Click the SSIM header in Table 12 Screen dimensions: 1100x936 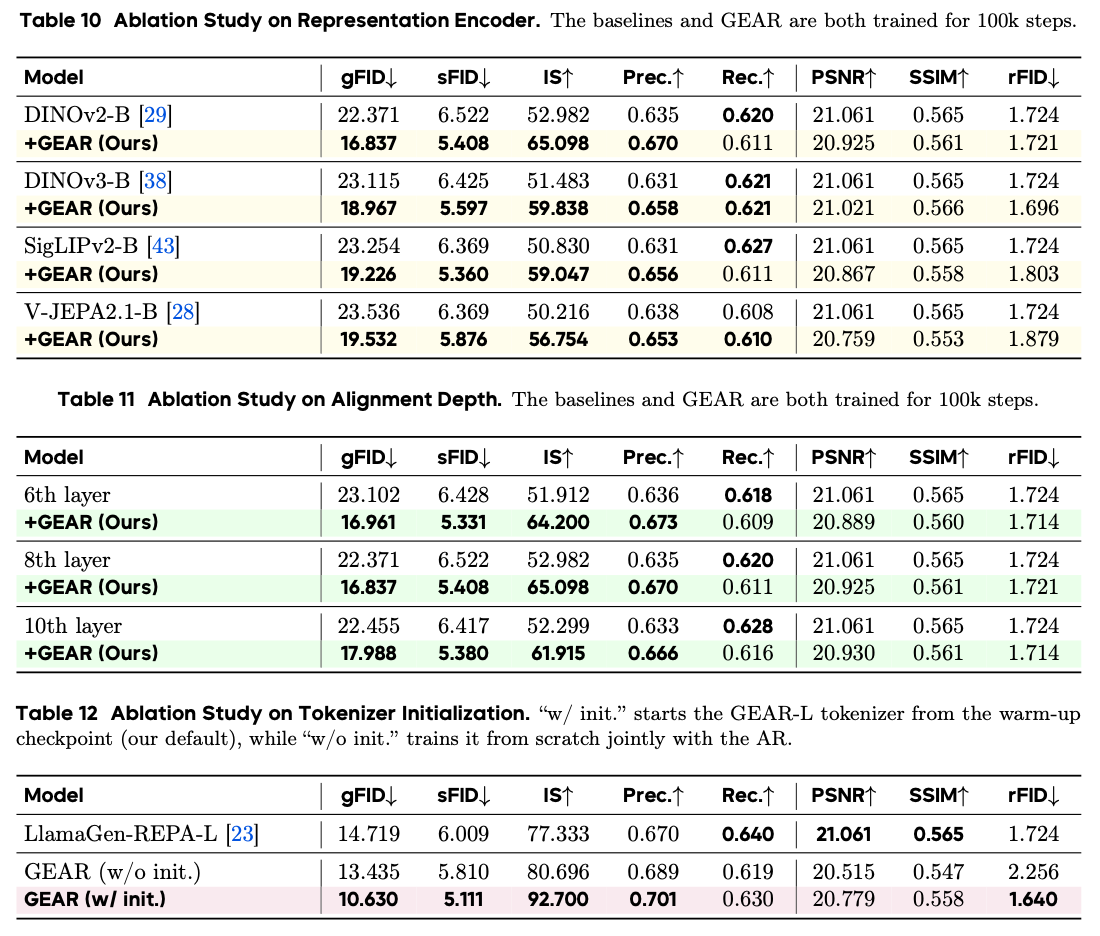pos(939,796)
